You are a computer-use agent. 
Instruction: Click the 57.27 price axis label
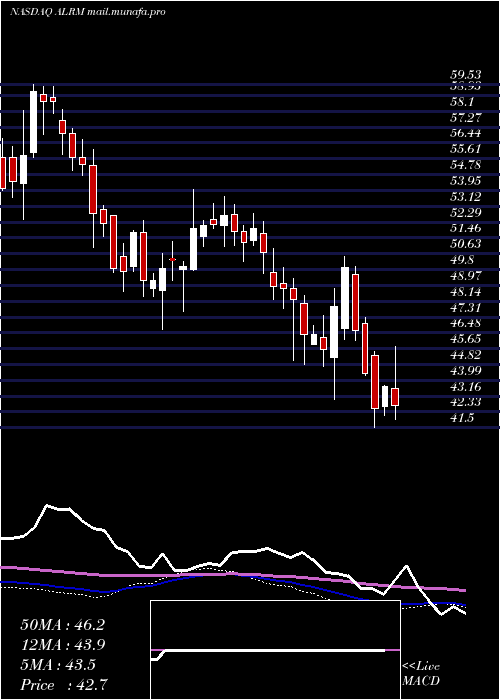pos(466,118)
